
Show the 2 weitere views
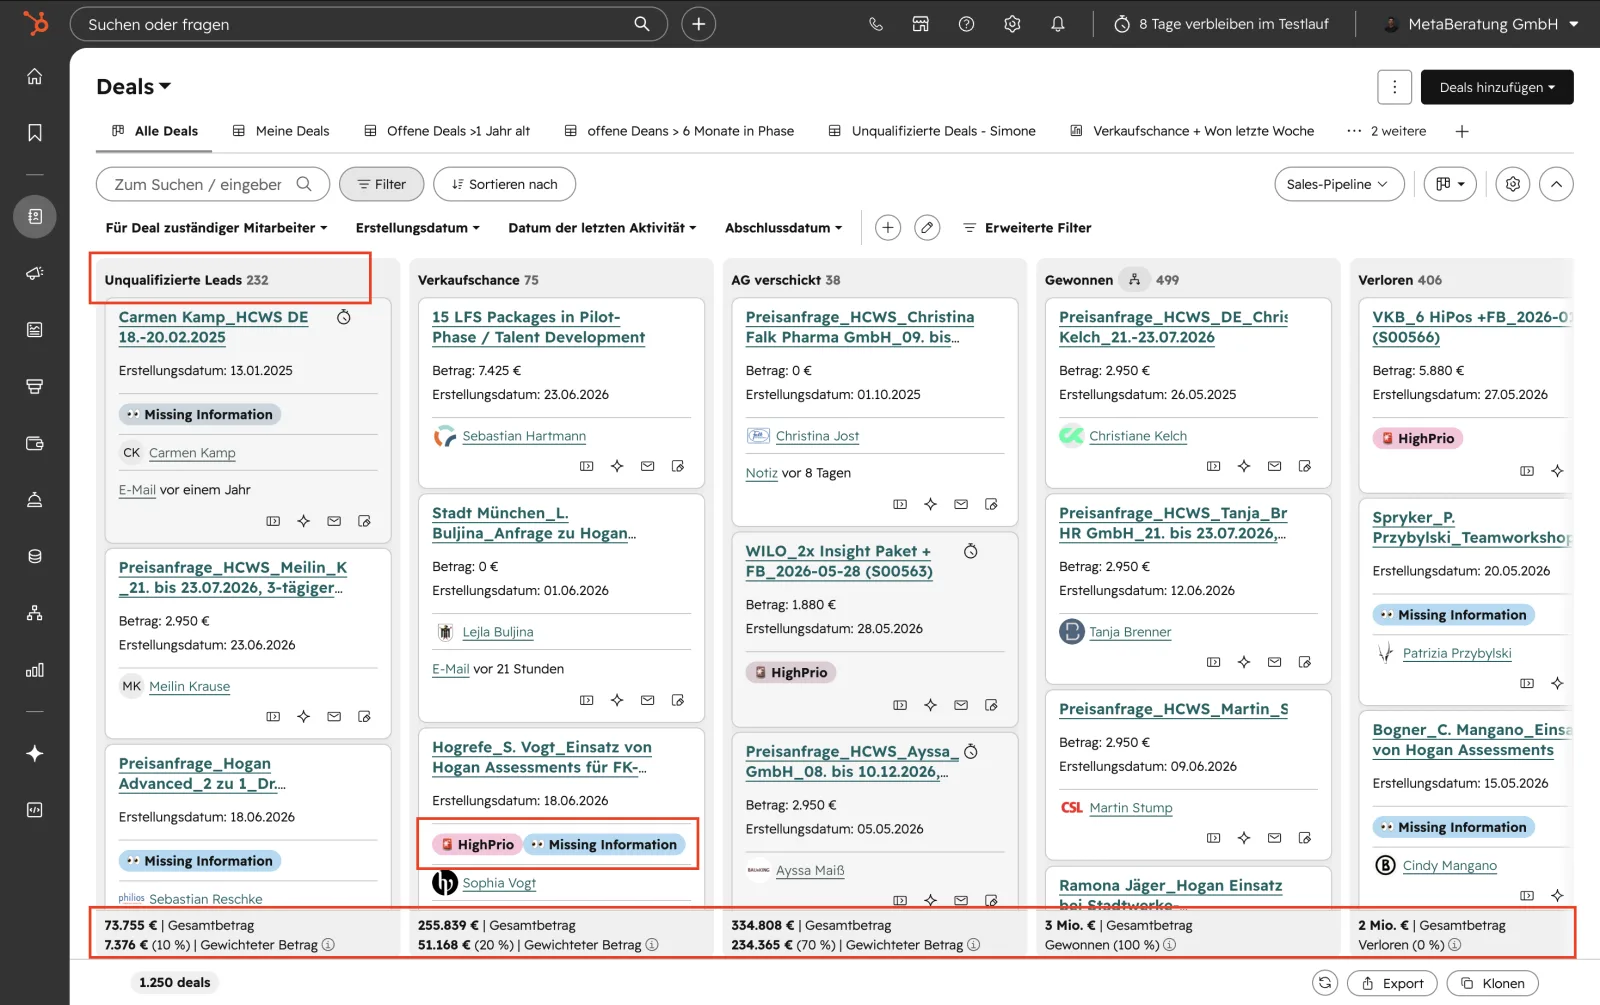tap(1386, 131)
